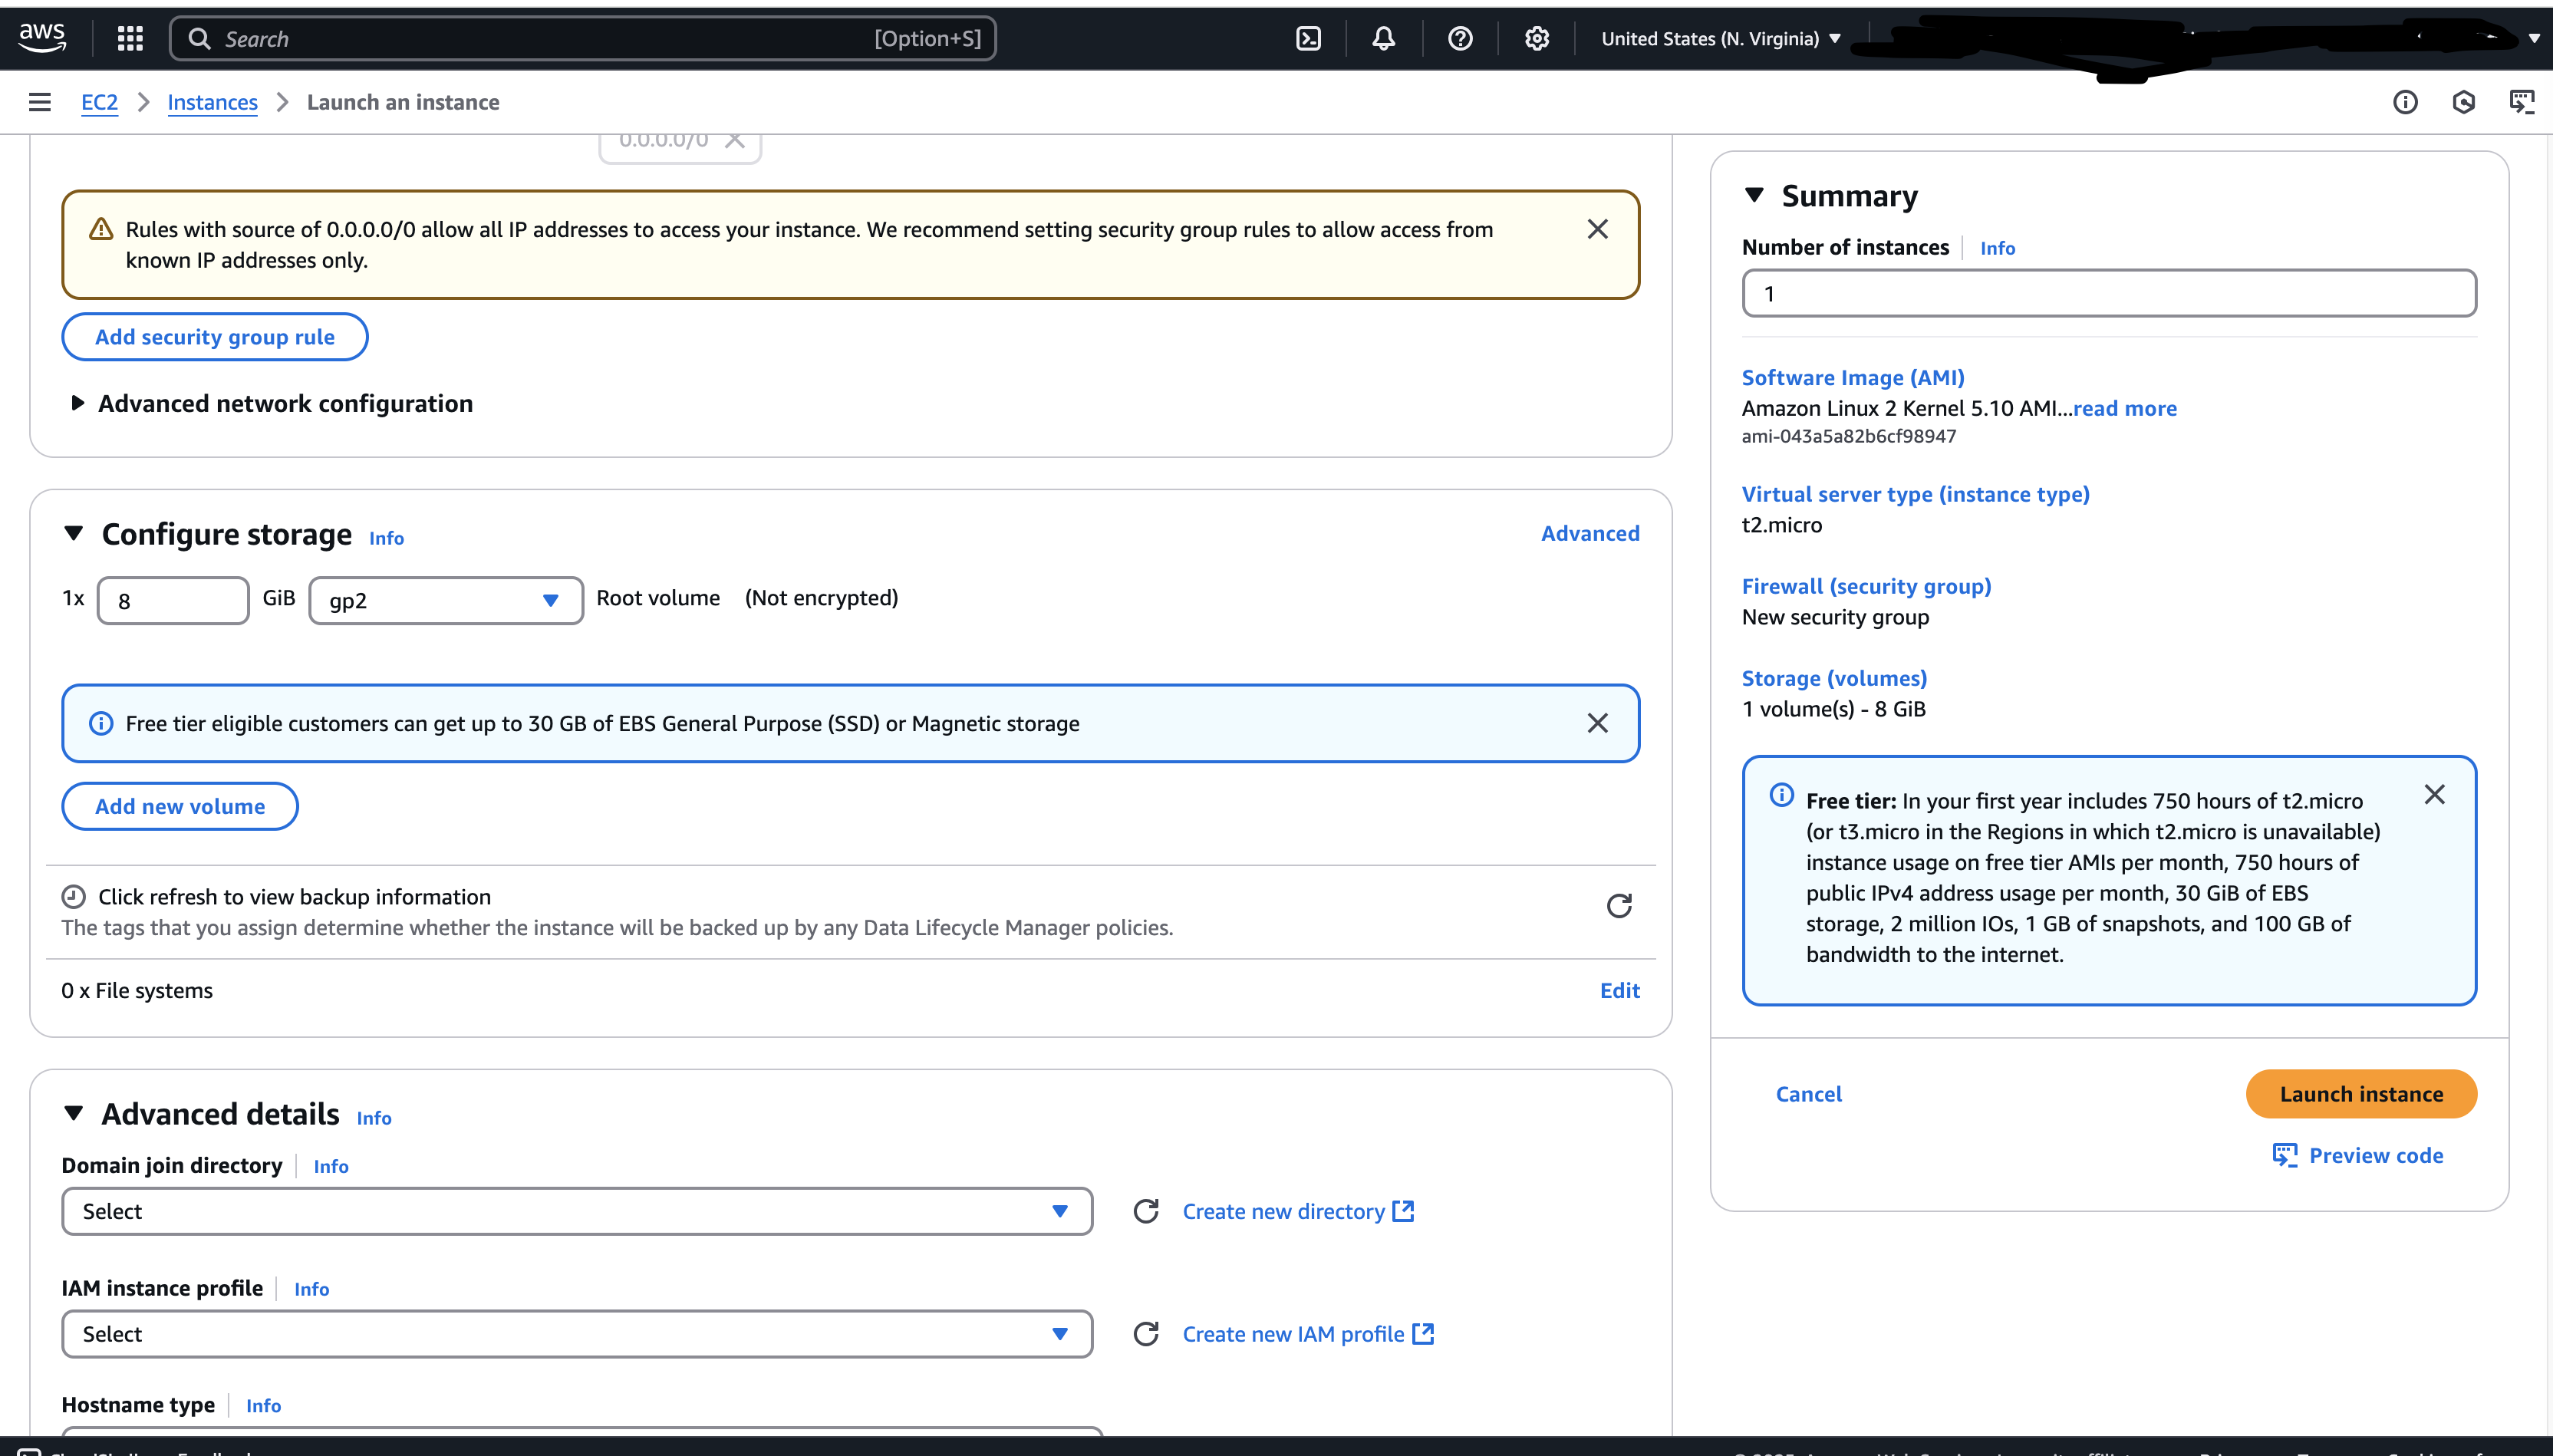Open the Domain join directory Select dropdown
This screenshot has height=1456, width=2553.
[577, 1211]
